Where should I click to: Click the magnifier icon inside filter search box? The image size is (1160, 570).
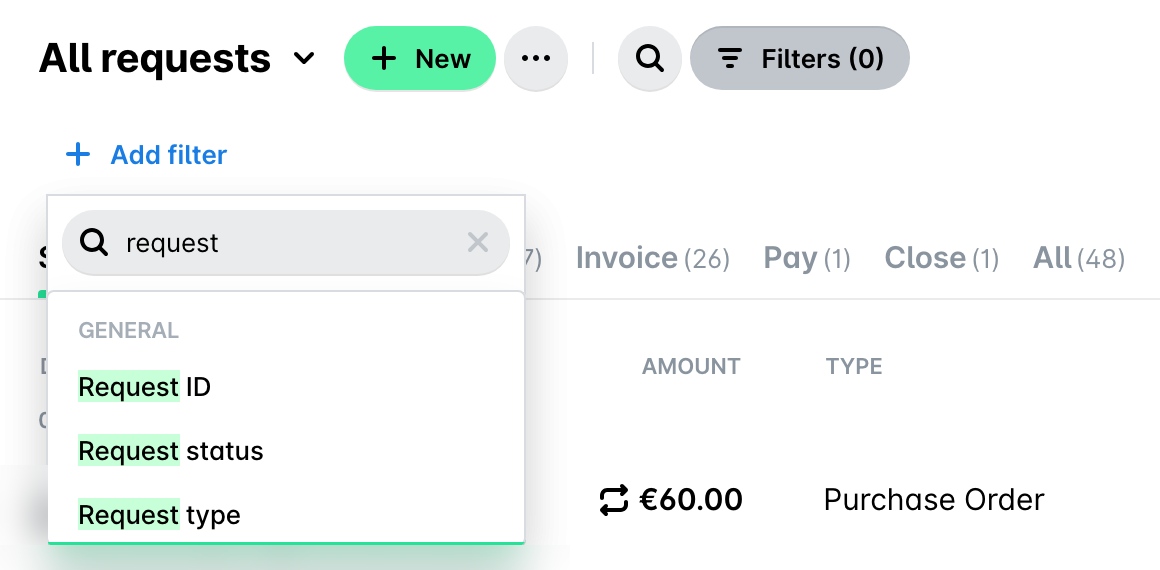95,242
